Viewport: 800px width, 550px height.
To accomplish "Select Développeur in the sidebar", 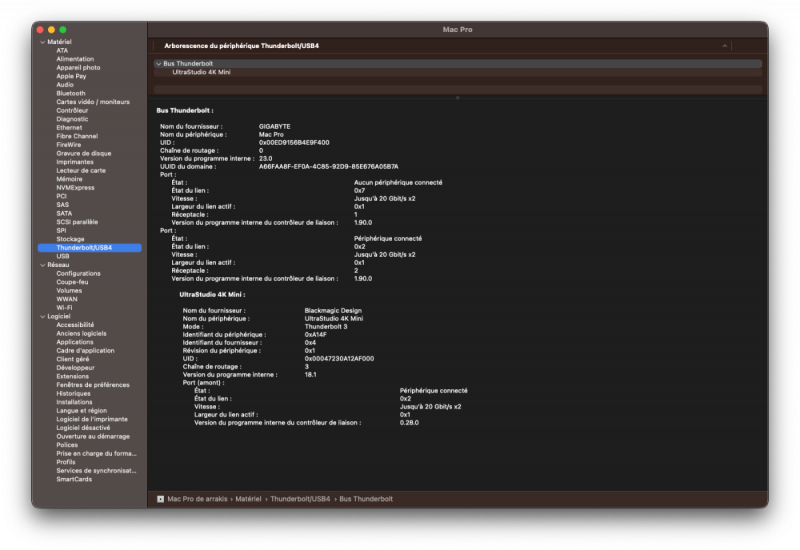I will (x=76, y=368).
